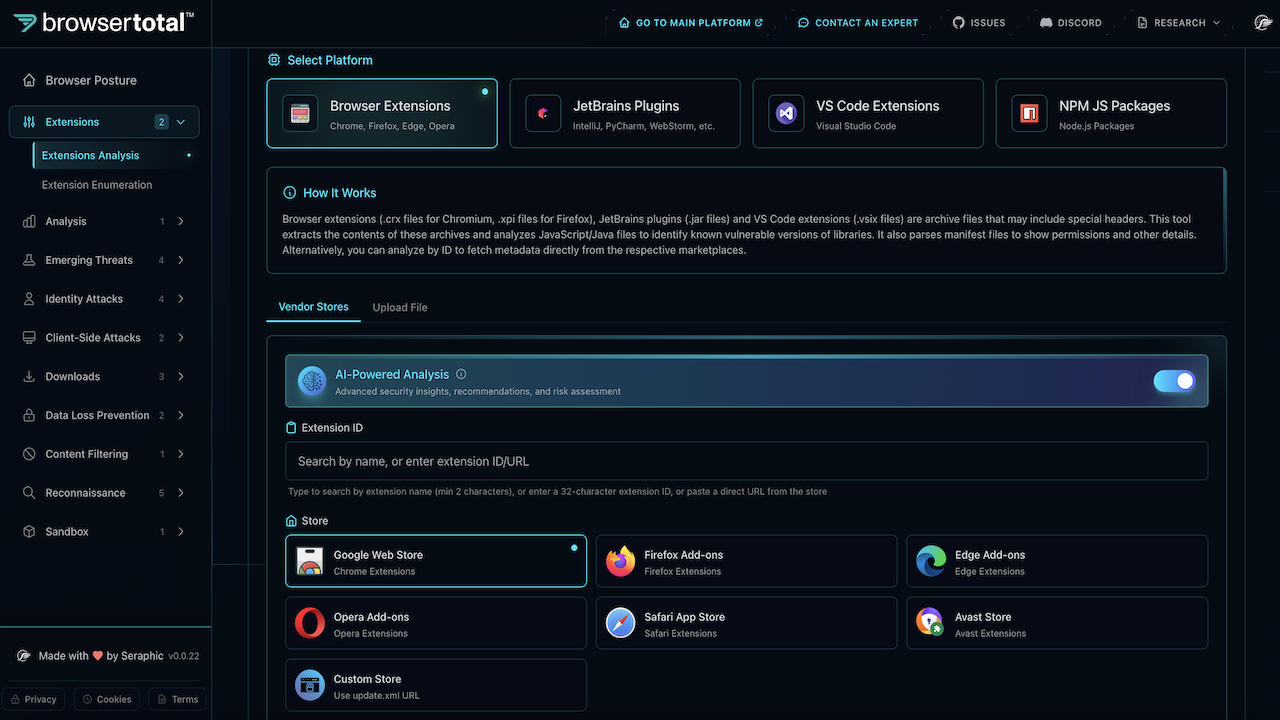Click the Emerging Threats flask icon
Image resolution: width=1280 pixels, height=720 pixels.
click(x=28, y=260)
